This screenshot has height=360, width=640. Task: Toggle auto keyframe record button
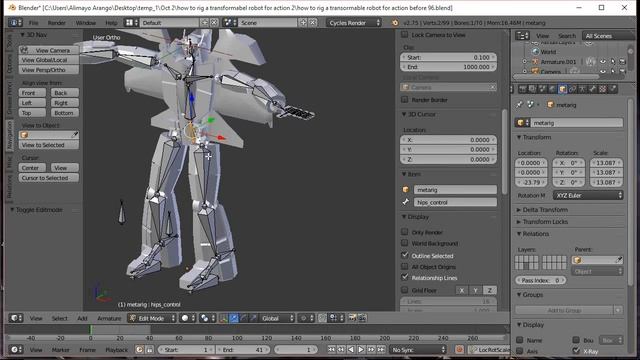(x=459, y=350)
